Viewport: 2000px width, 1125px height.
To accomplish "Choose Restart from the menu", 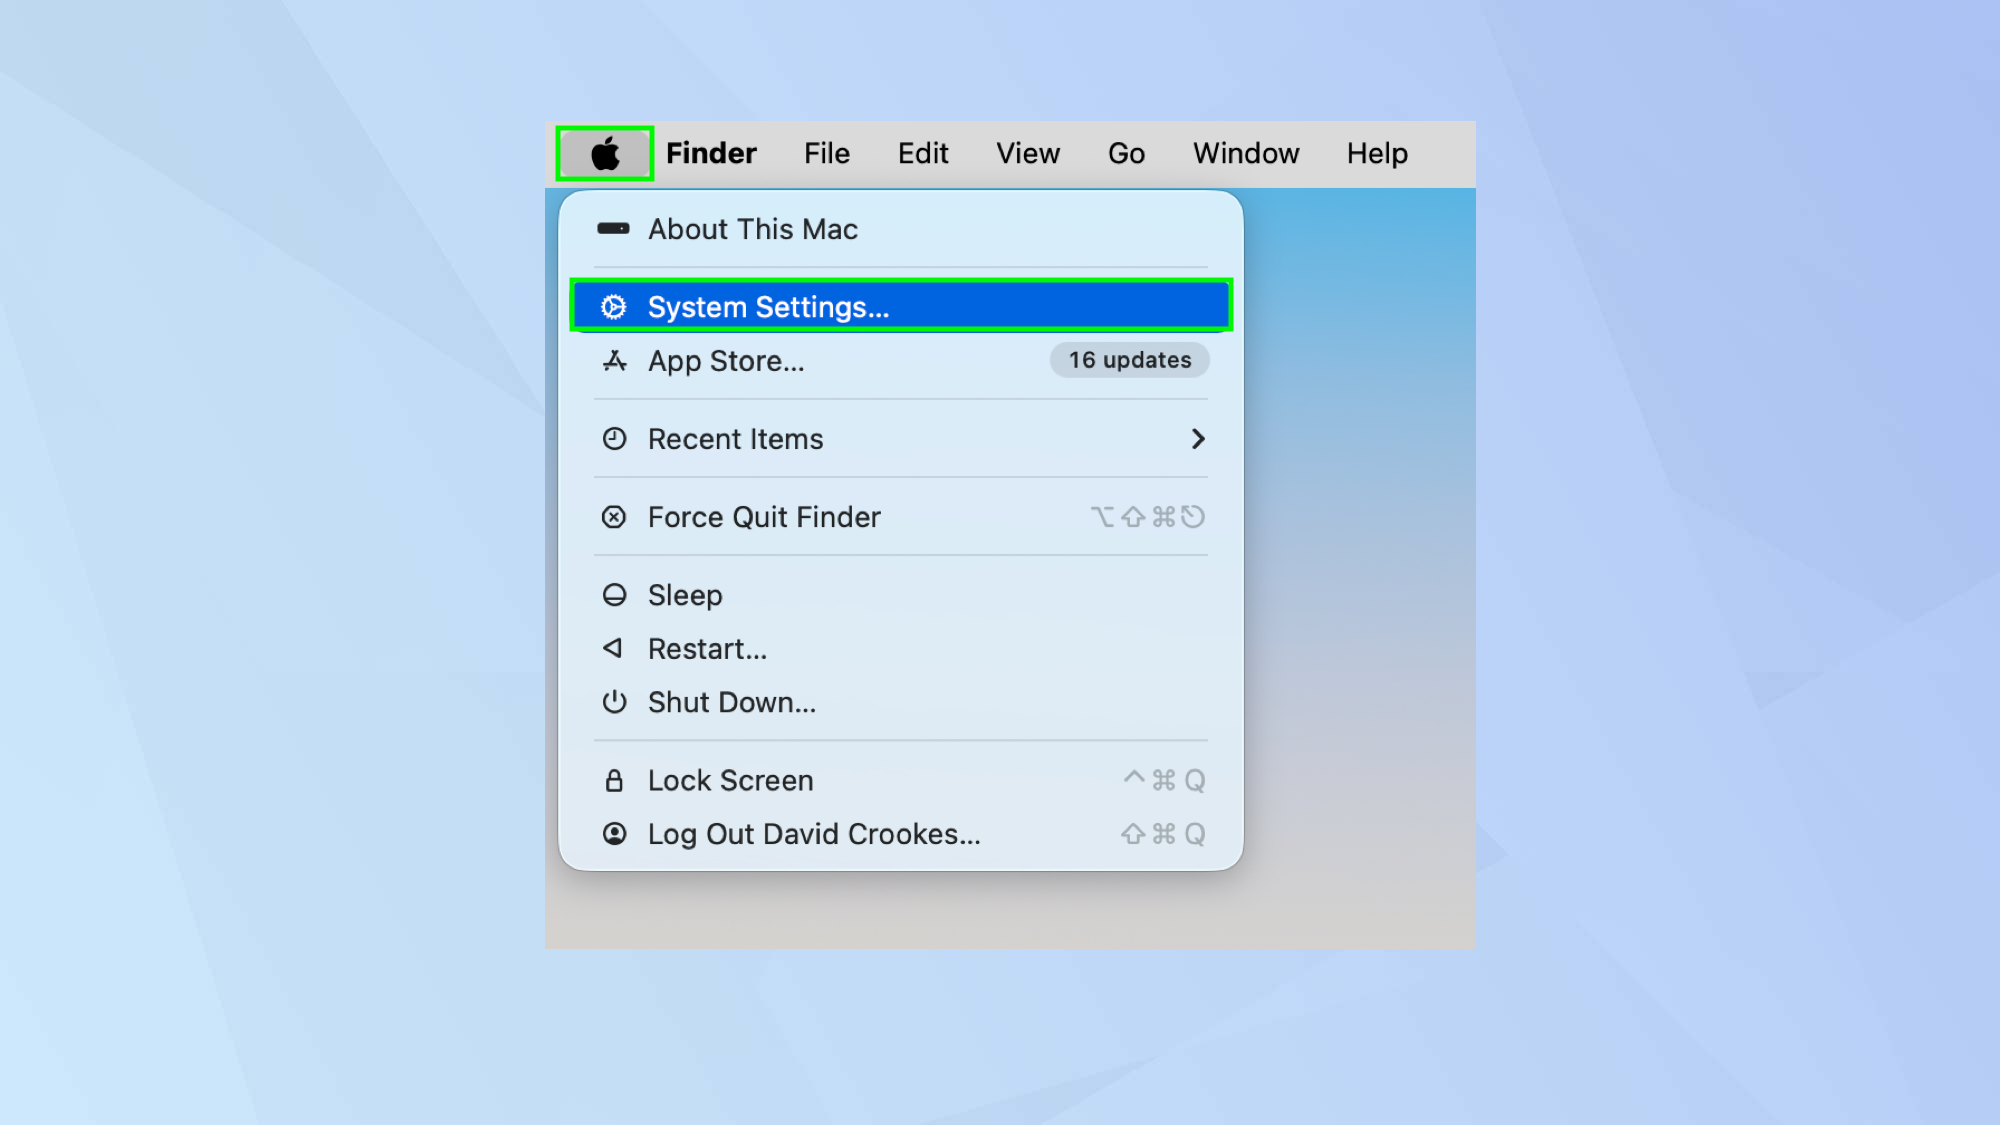I will (x=707, y=648).
